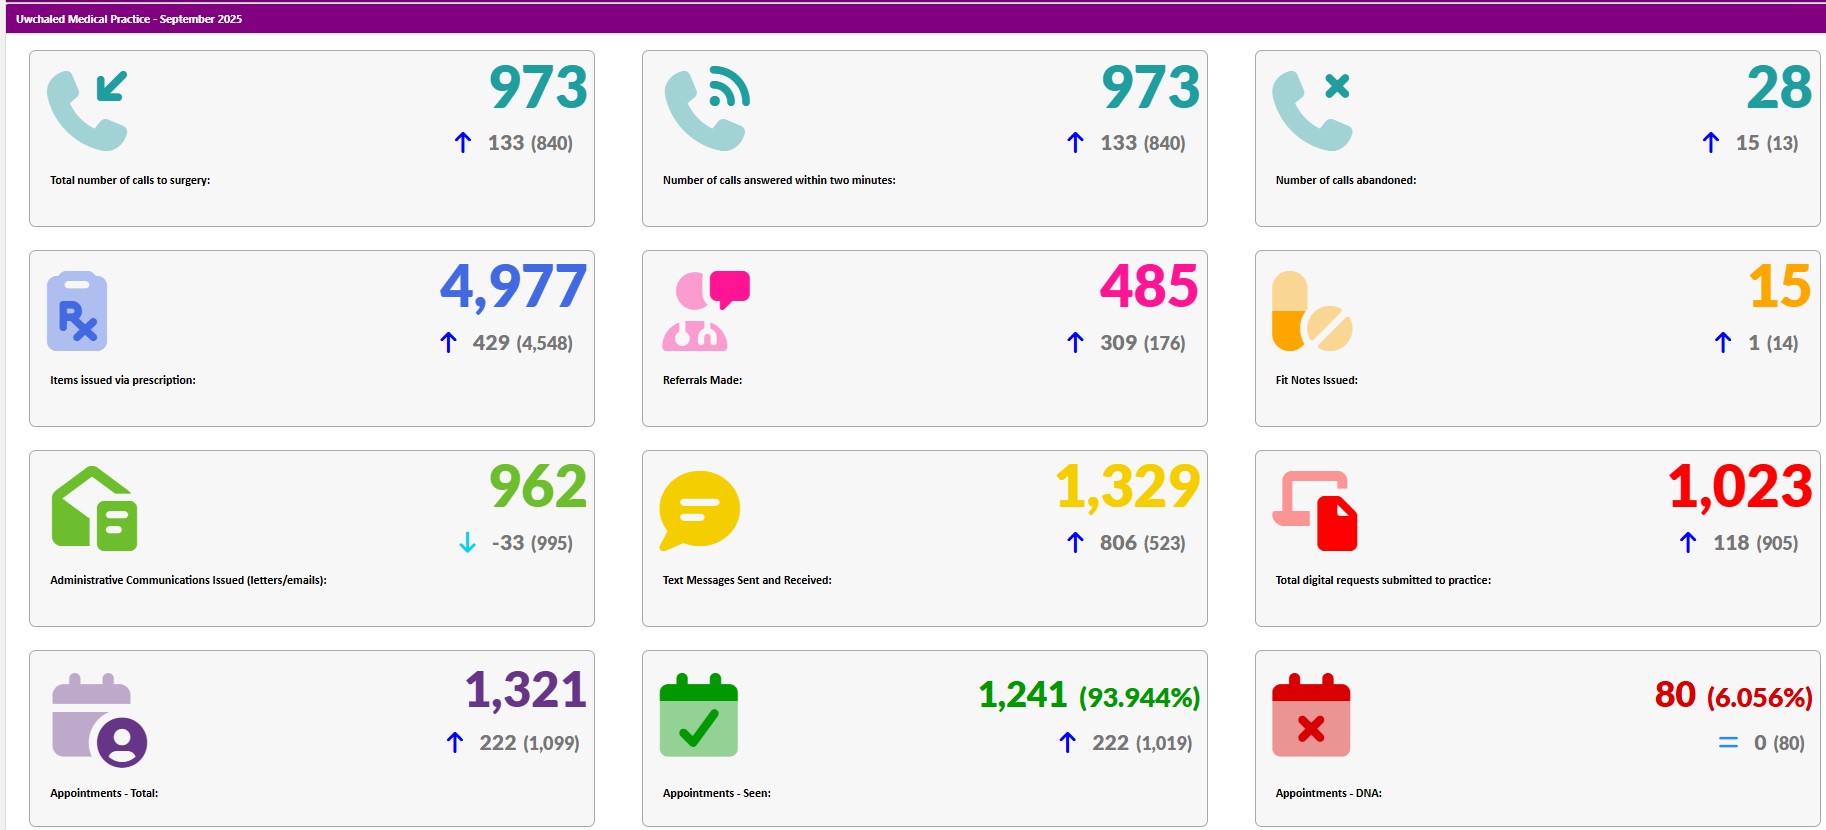Click the yellow text message bubble icon
Image resolution: width=1826 pixels, height=830 pixels.
point(699,510)
